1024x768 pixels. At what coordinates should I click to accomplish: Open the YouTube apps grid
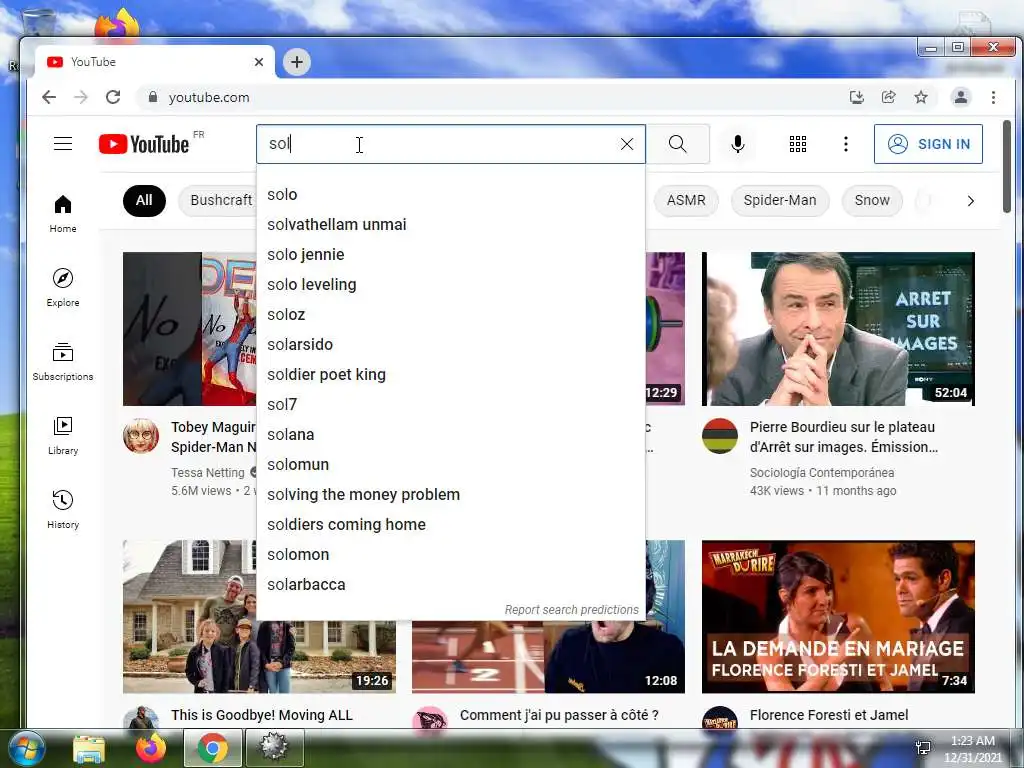tap(798, 144)
